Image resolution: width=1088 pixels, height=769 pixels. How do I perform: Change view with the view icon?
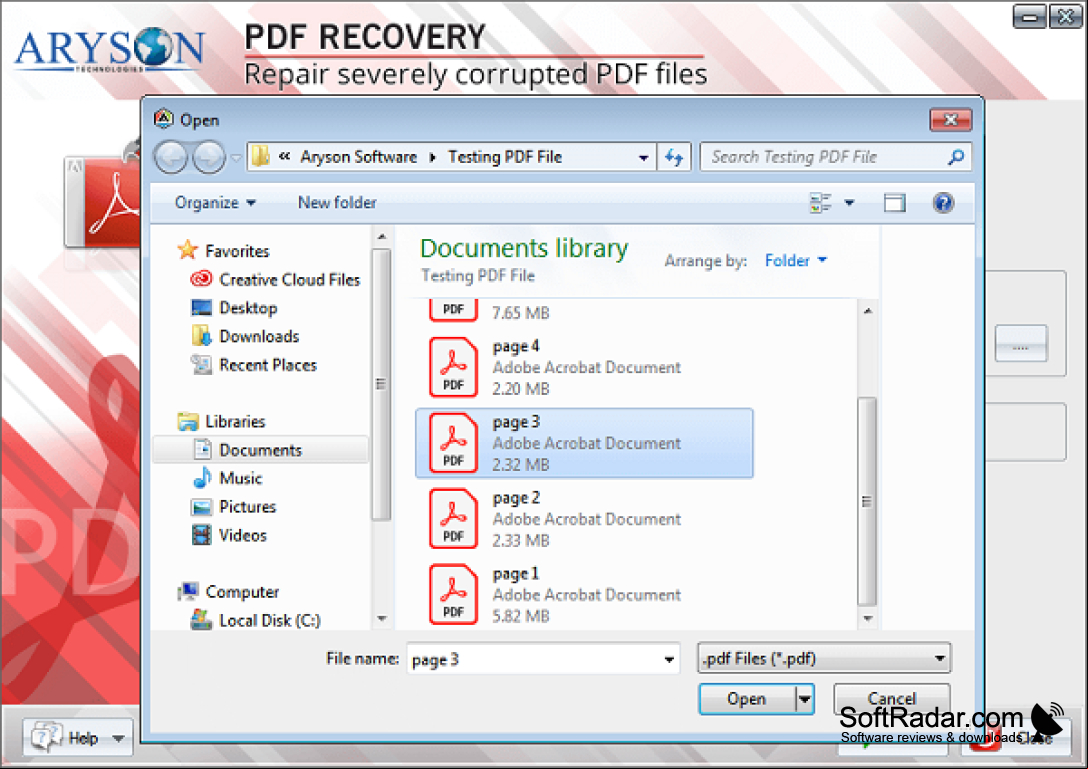pos(820,203)
